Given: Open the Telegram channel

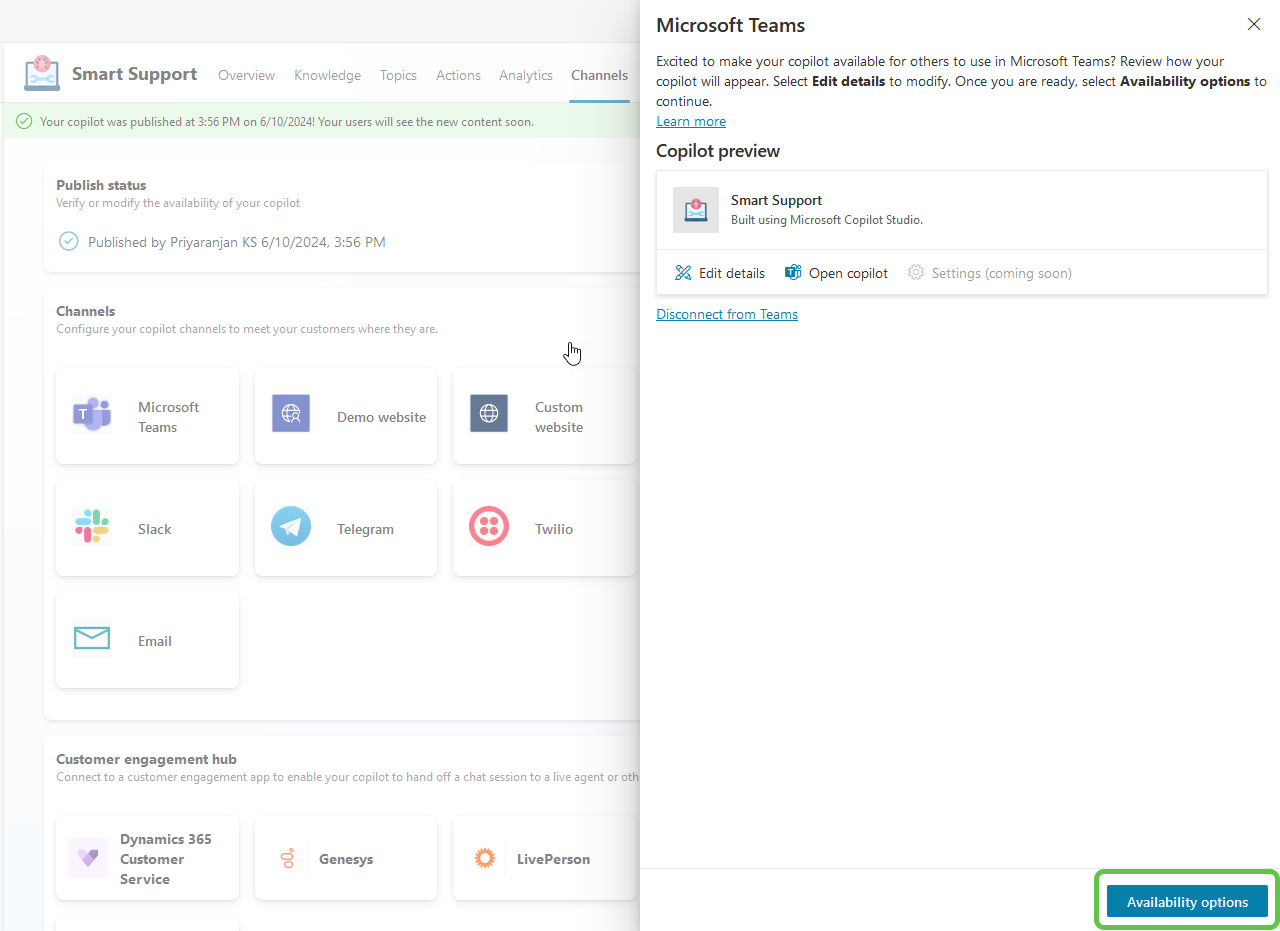Looking at the screenshot, I should pyautogui.click(x=345, y=527).
